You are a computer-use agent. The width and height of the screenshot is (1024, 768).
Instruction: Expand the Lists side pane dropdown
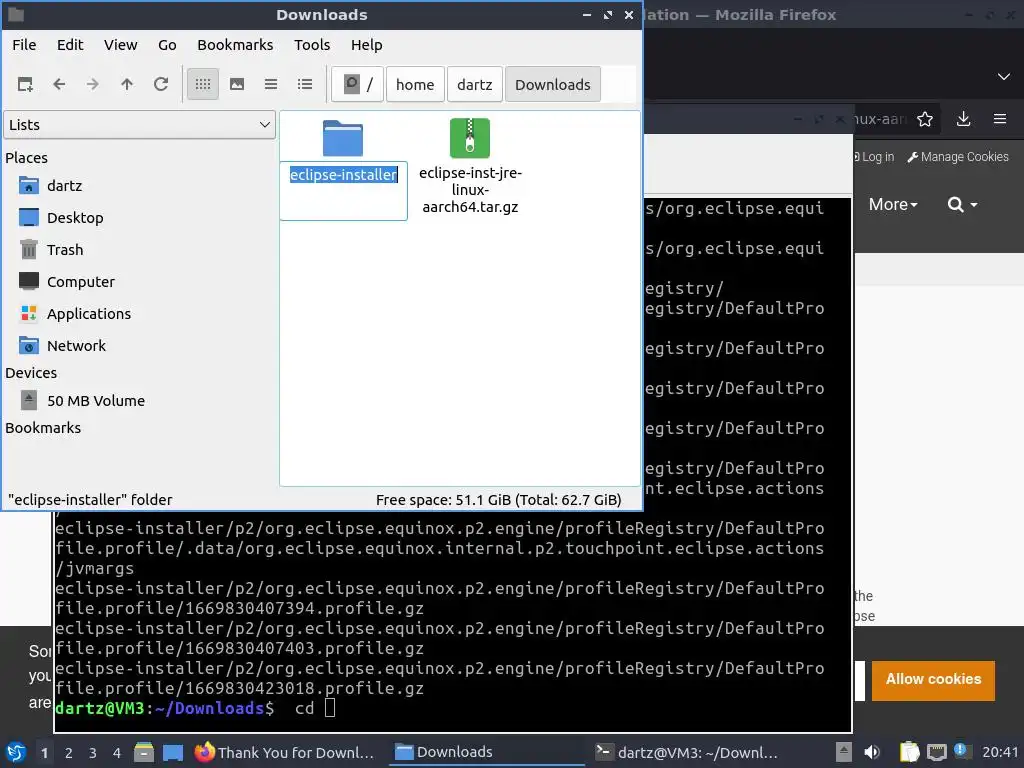click(139, 125)
